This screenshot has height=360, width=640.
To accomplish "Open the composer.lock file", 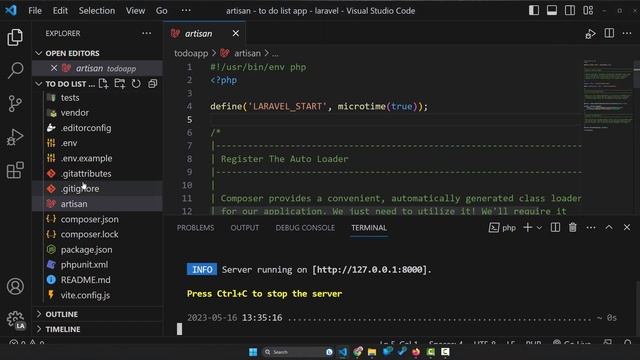I will pos(97,234).
